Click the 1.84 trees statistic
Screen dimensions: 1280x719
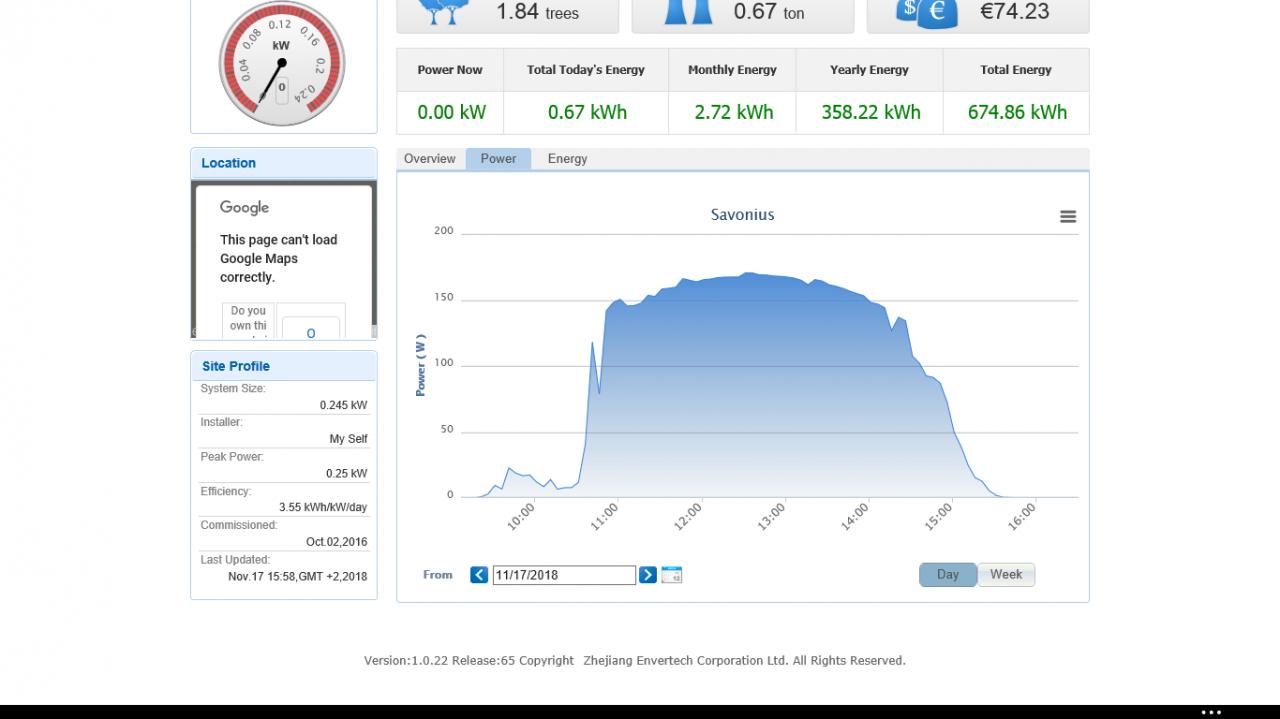(537, 12)
